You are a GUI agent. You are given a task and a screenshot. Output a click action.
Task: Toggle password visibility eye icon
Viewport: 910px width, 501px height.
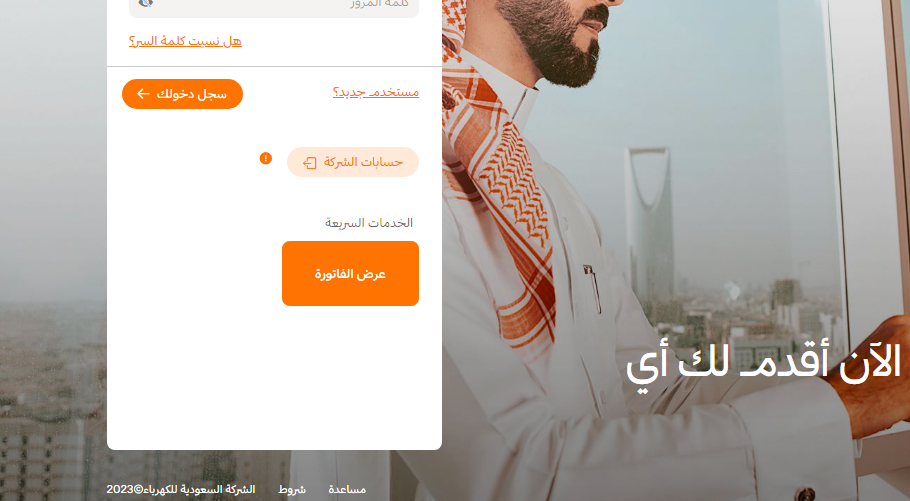pyautogui.click(x=146, y=3)
